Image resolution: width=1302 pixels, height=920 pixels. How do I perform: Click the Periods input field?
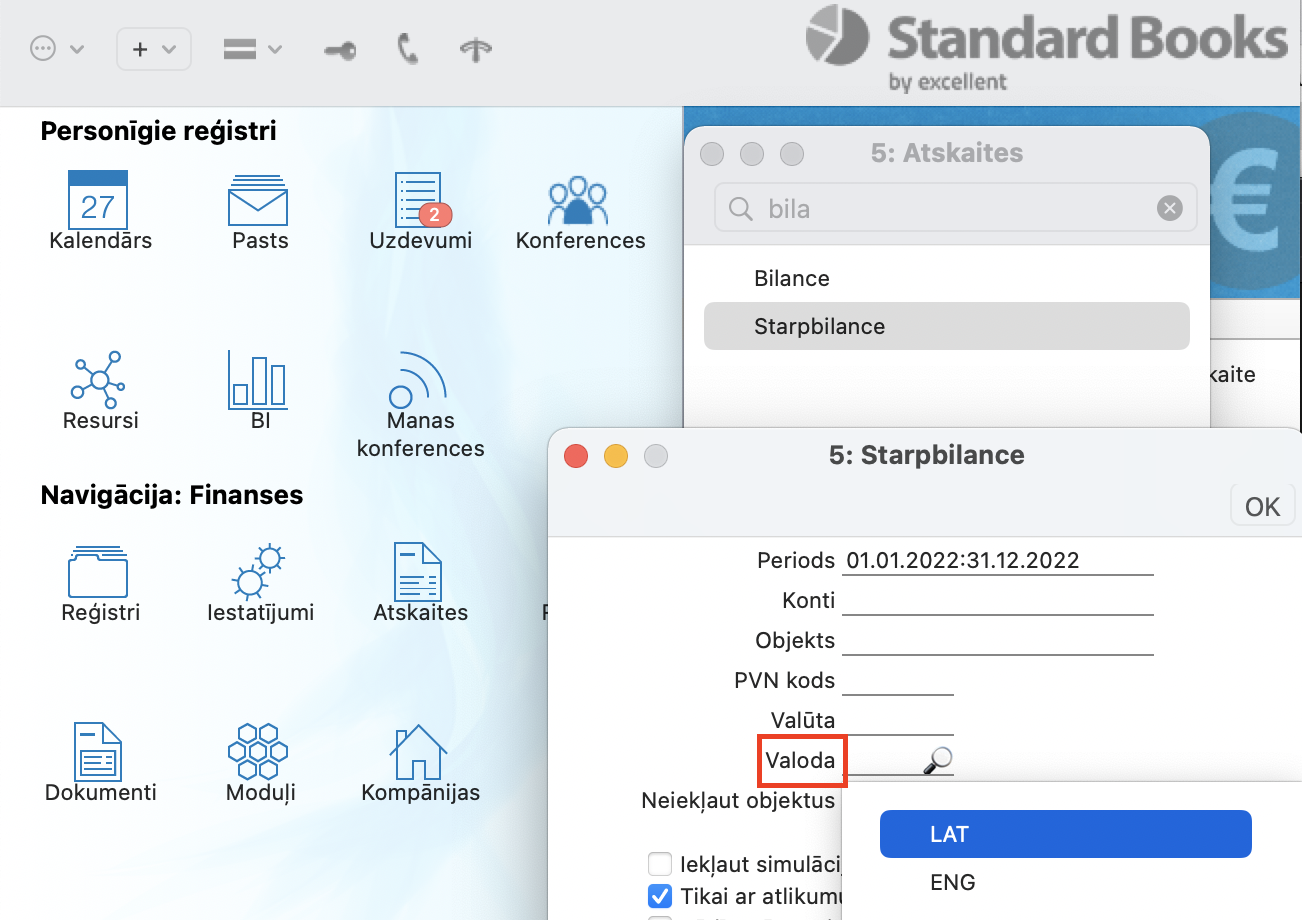click(997, 560)
